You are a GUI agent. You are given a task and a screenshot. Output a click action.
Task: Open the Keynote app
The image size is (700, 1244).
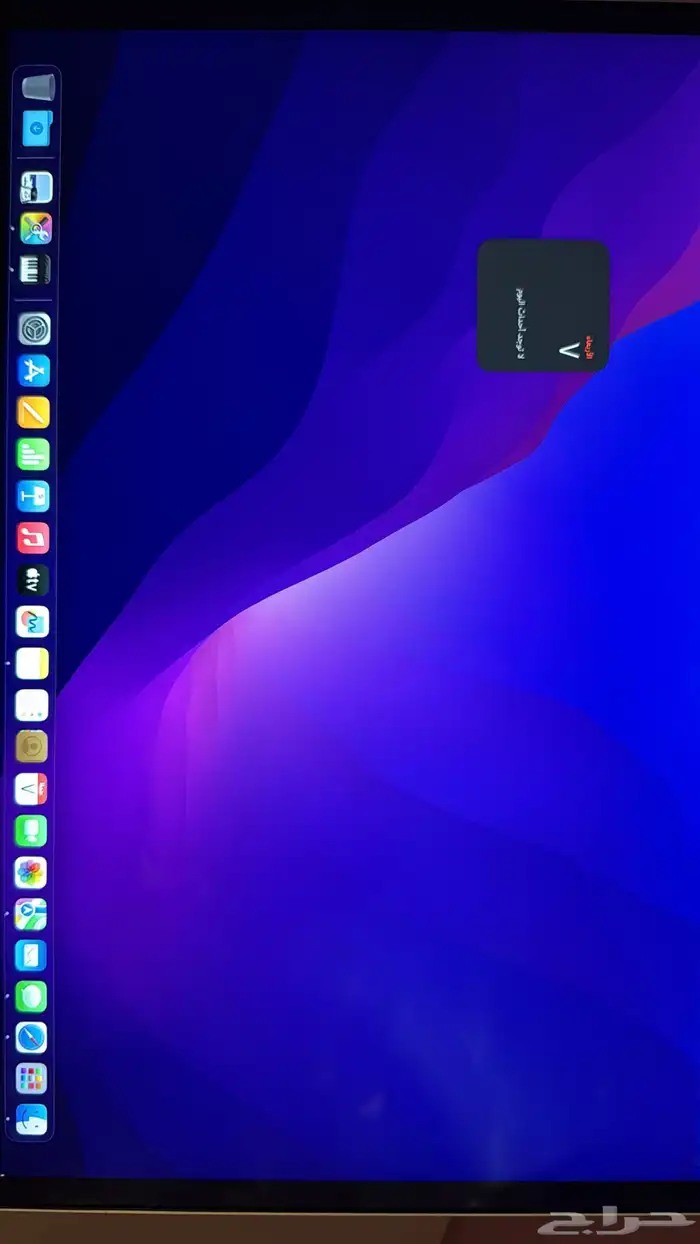point(33,496)
